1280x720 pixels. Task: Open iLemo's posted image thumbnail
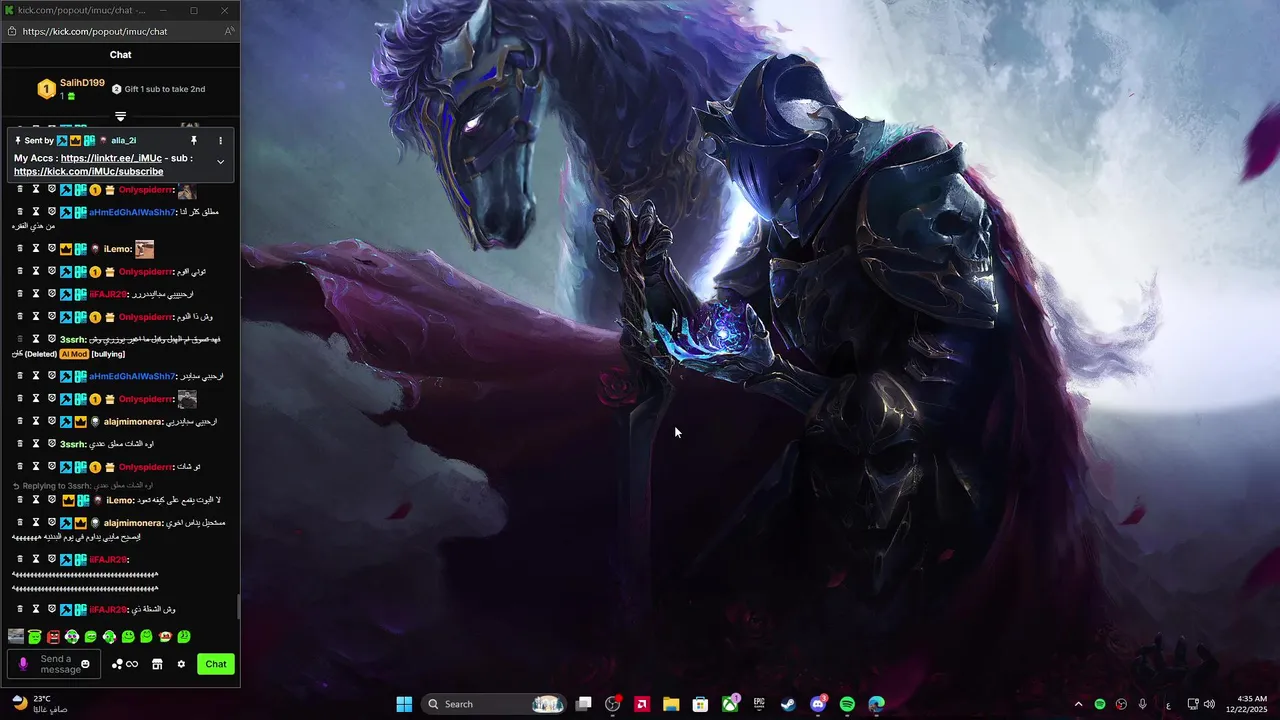coord(145,249)
